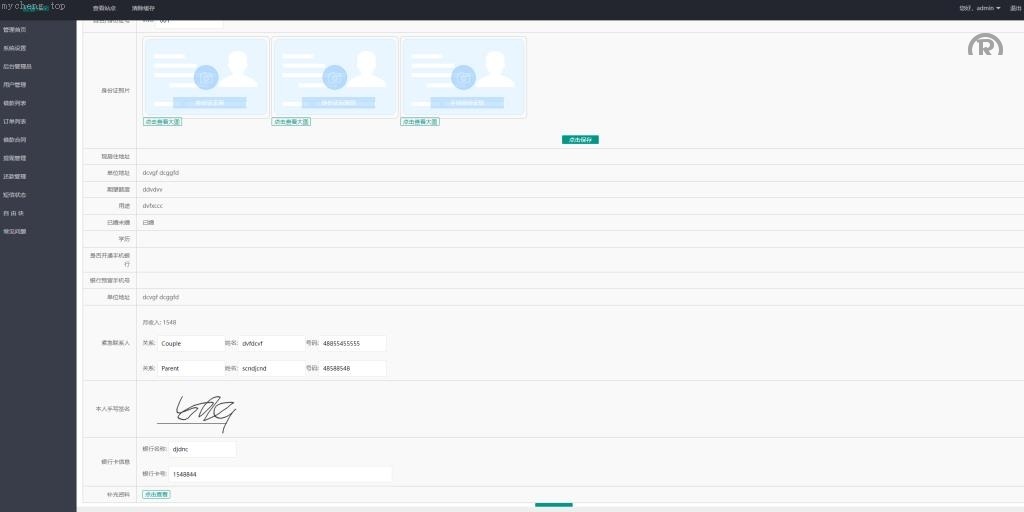Open the admin user dropdown menu

click(x=979, y=8)
